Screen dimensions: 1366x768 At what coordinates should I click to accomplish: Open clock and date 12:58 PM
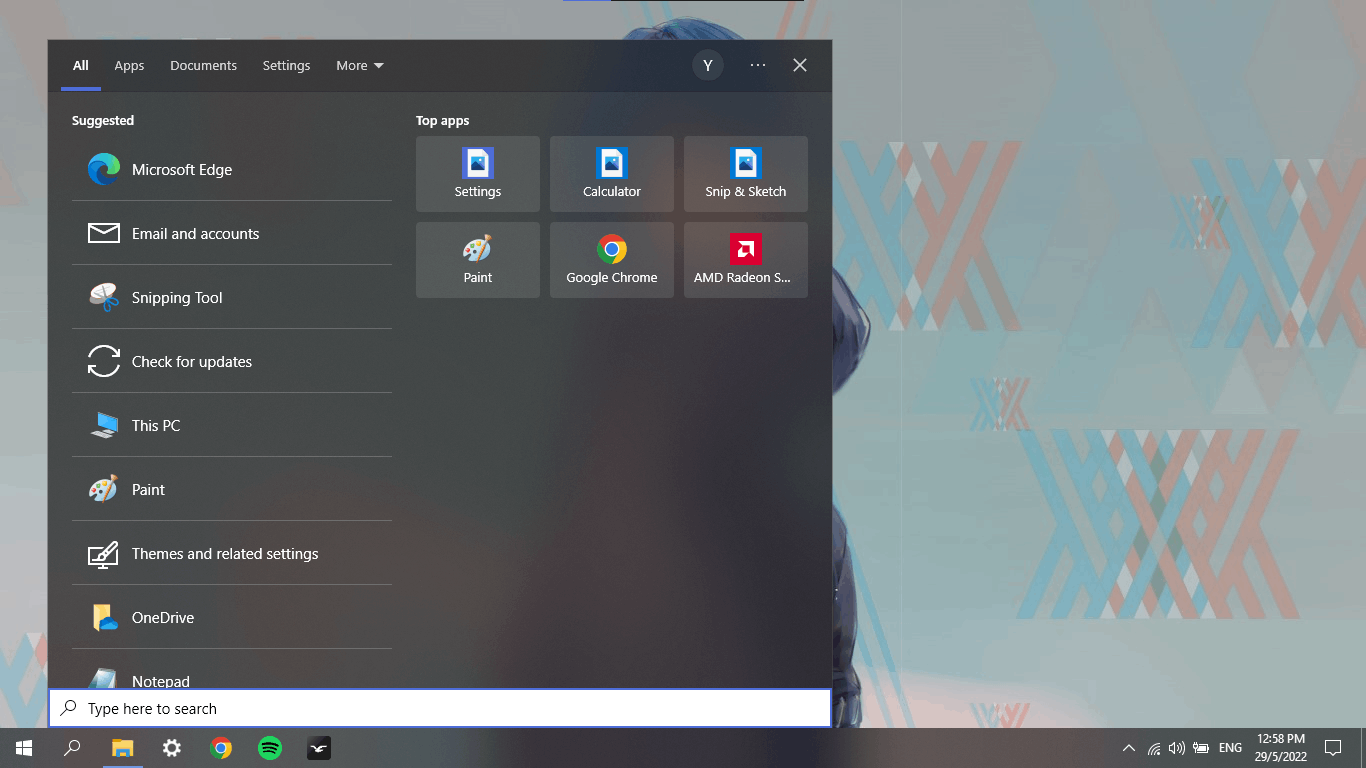click(1280, 748)
